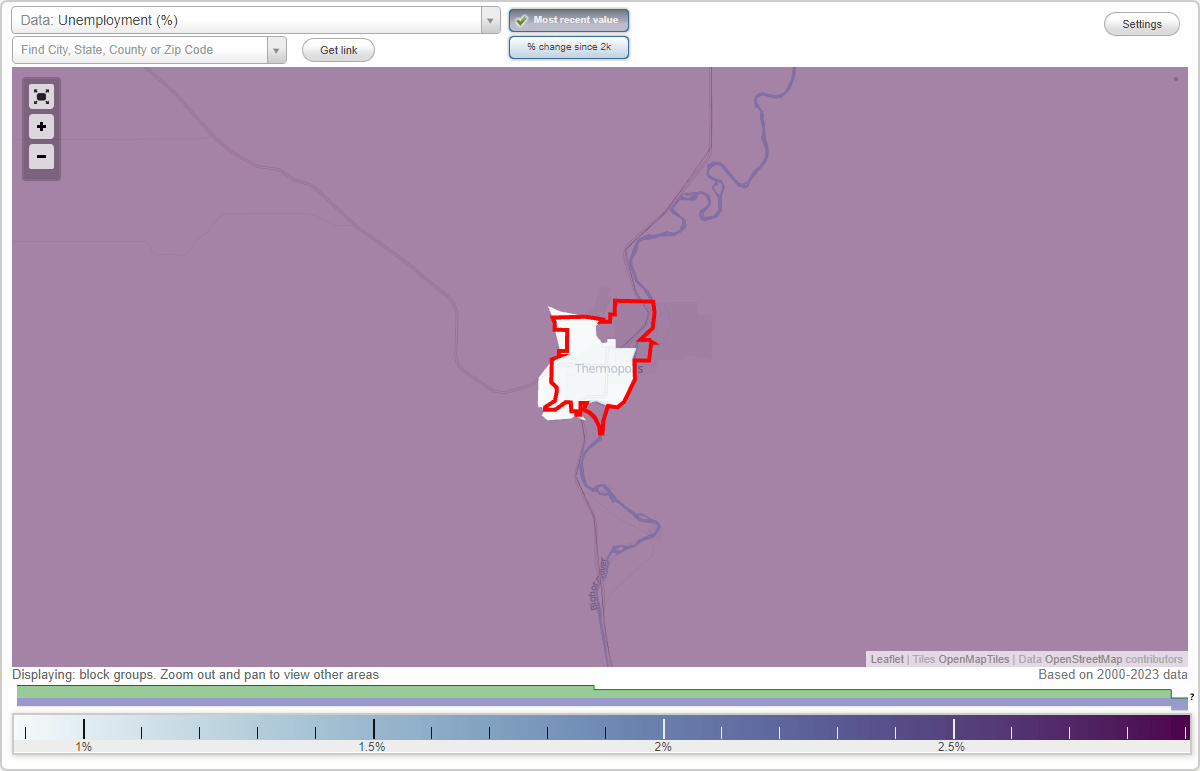Zoom in using the plus icon

pyautogui.click(x=41, y=127)
